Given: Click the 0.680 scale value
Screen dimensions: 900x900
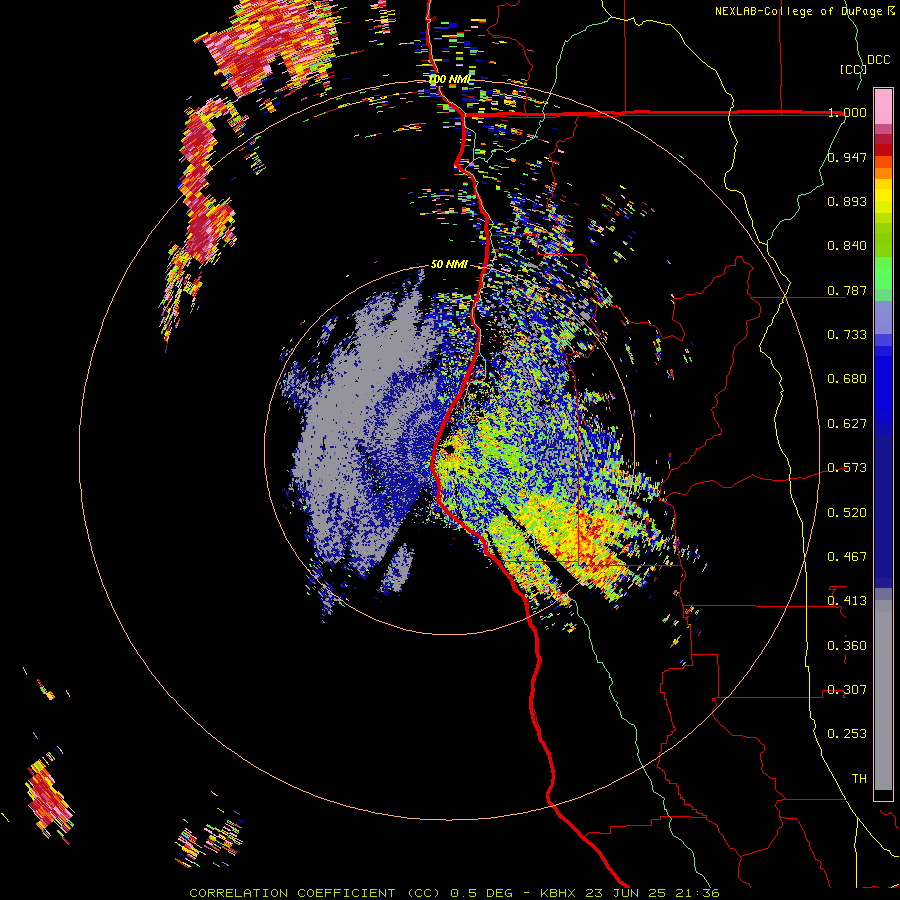Looking at the screenshot, I should 847,379.
